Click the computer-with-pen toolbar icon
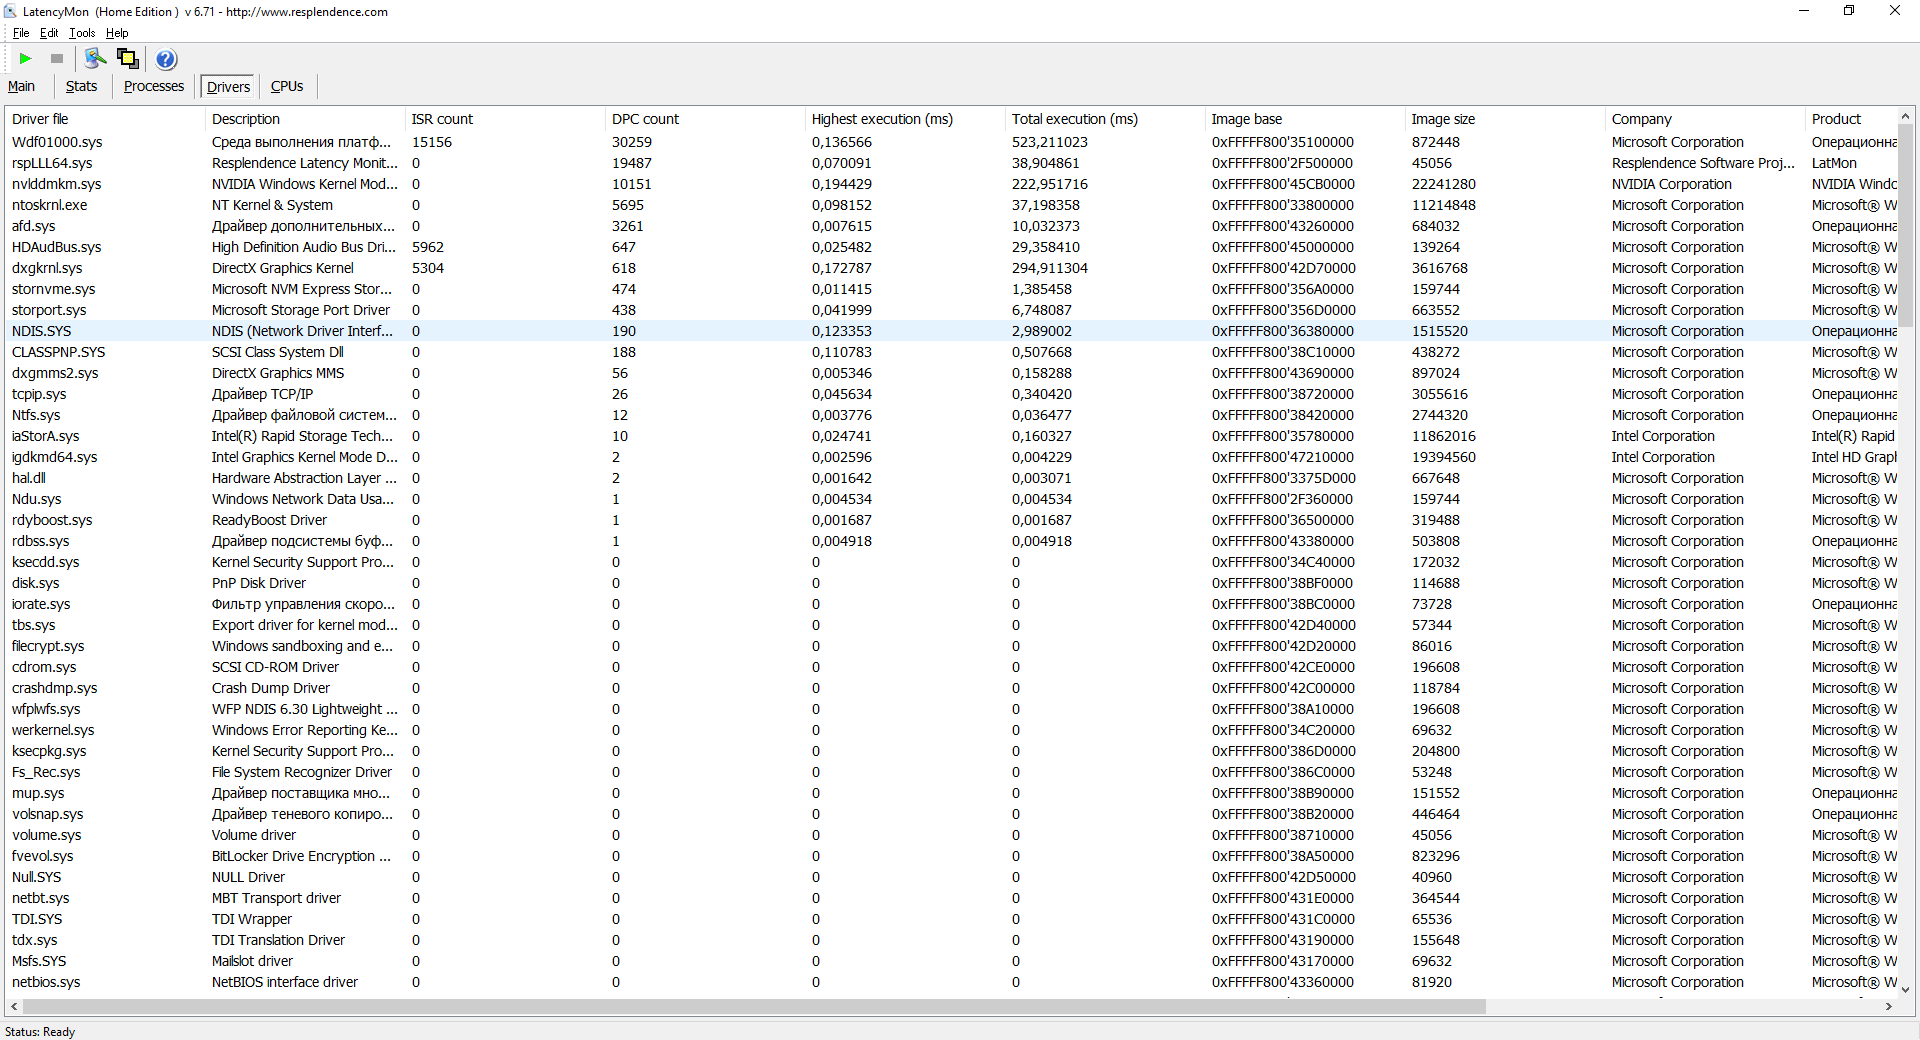This screenshot has width=1920, height=1040. pyautogui.click(x=95, y=59)
